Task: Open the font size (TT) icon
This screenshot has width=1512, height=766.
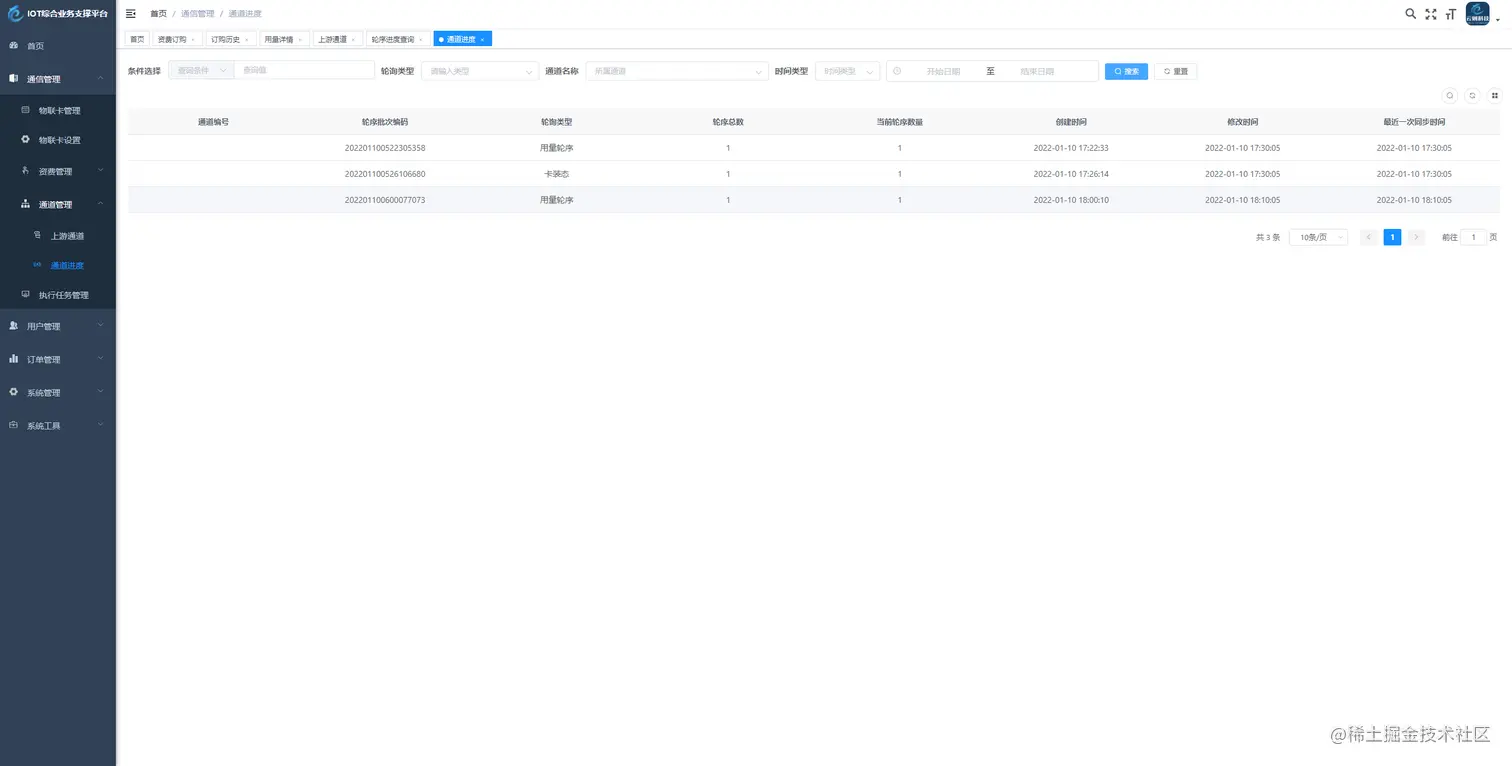Action: 1451,14
